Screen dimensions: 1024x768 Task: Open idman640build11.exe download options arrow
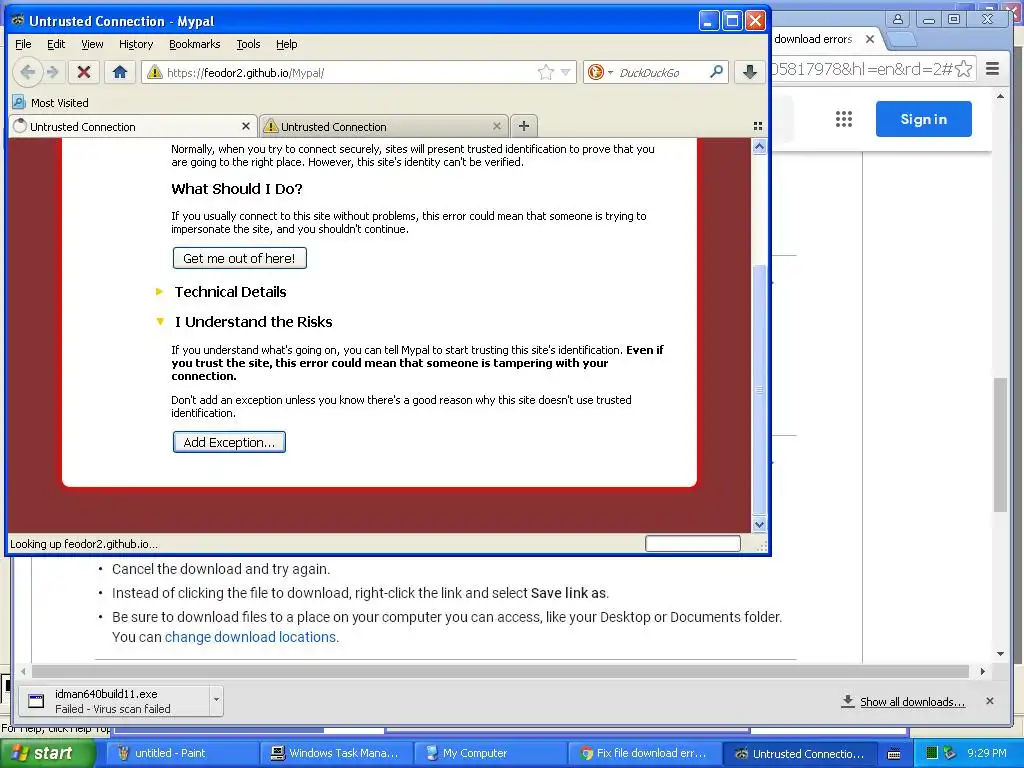point(216,701)
